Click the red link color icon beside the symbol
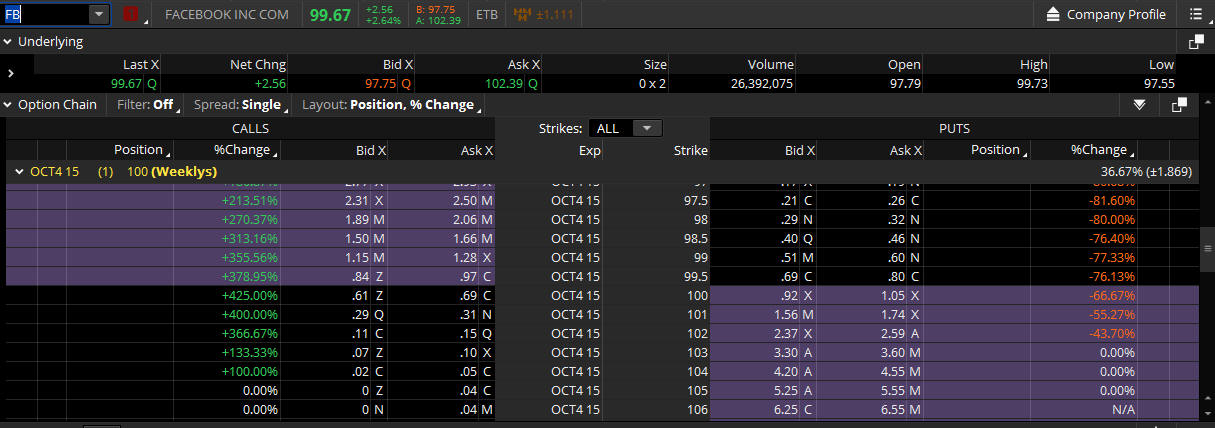The width and height of the screenshot is (1215, 428). 131,15
